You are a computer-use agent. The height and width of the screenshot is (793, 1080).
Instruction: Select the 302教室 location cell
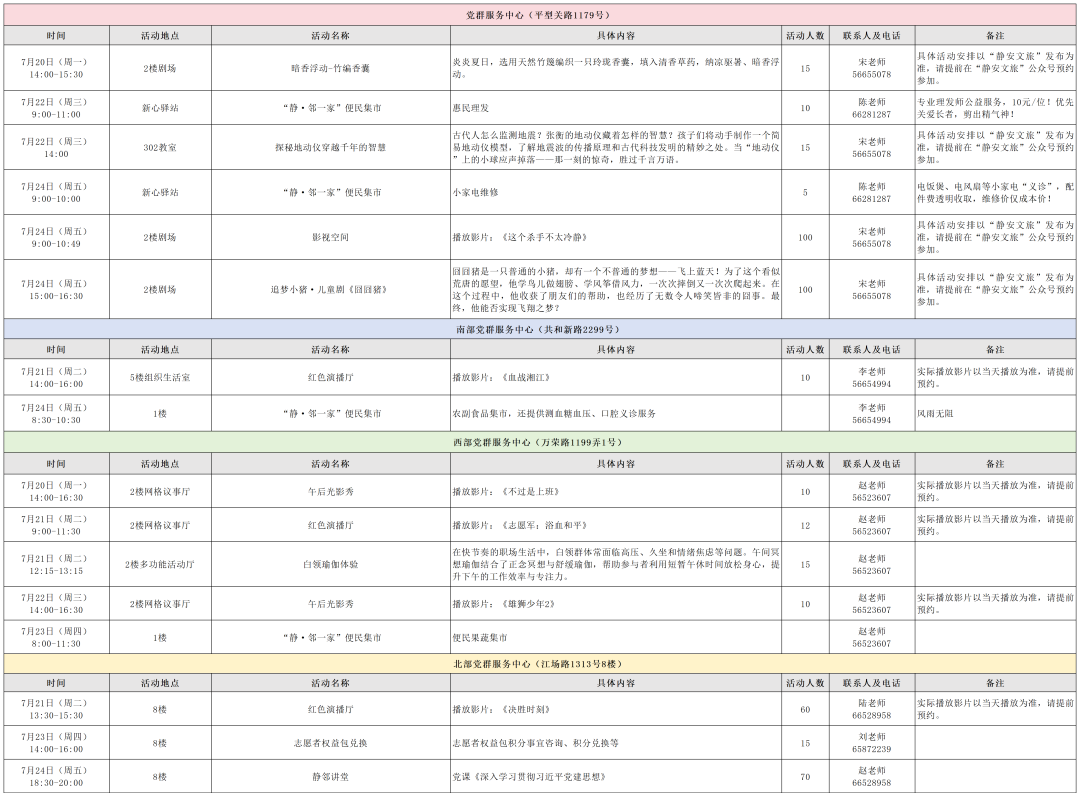[160, 147]
